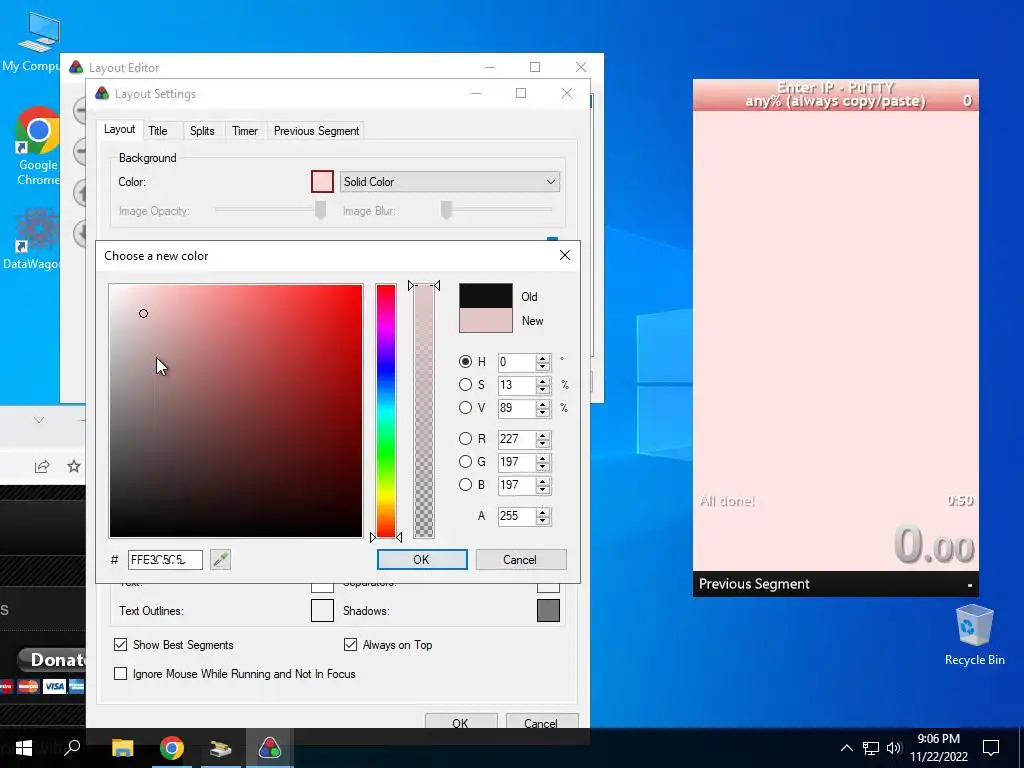The image size is (1024, 768).
Task: Open notification center icon
Action: [x=991, y=748]
